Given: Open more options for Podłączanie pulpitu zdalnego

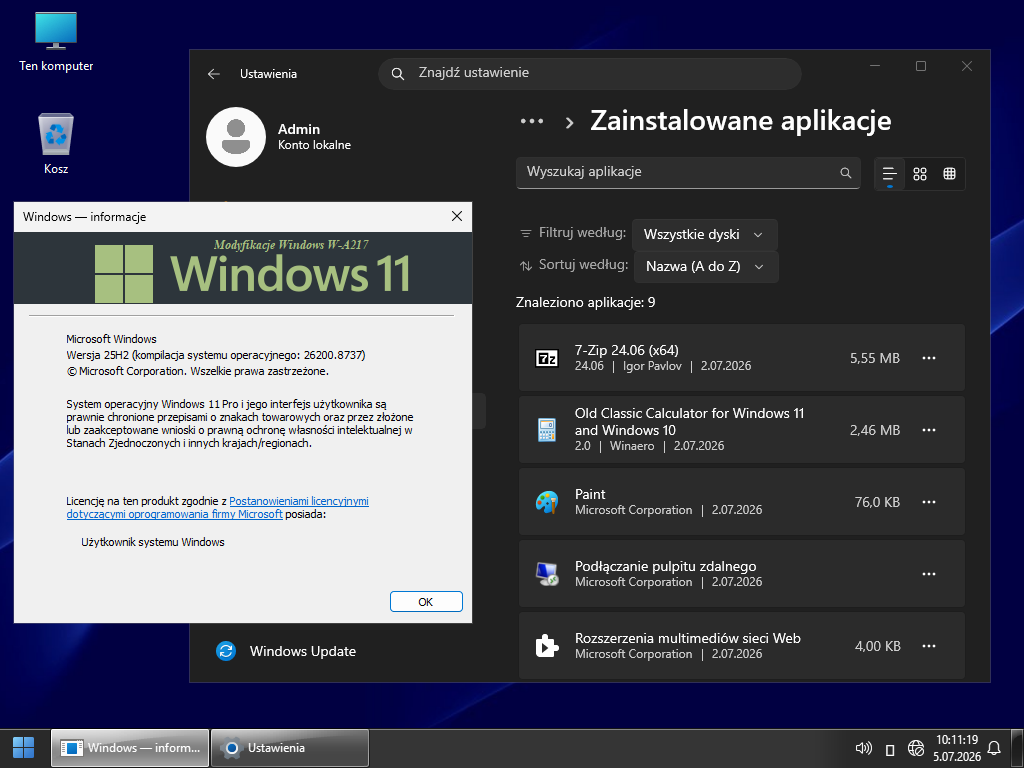Looking at the screenshot, I should [x=929, y=574].
